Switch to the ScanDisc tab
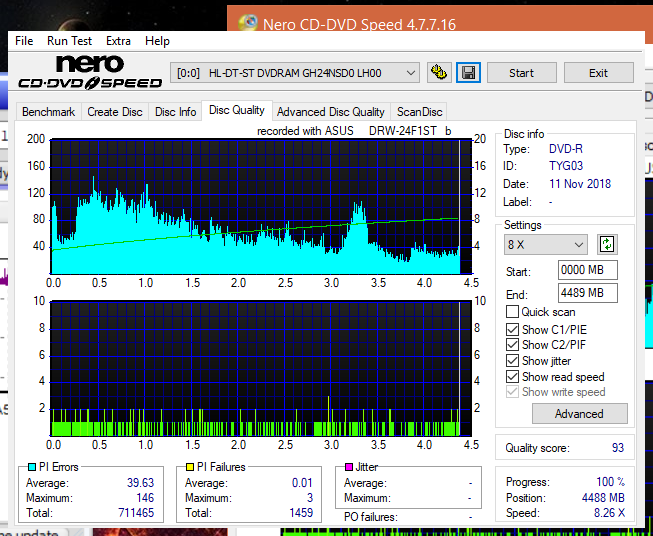 pyautogui.click(x=419, y=112)
